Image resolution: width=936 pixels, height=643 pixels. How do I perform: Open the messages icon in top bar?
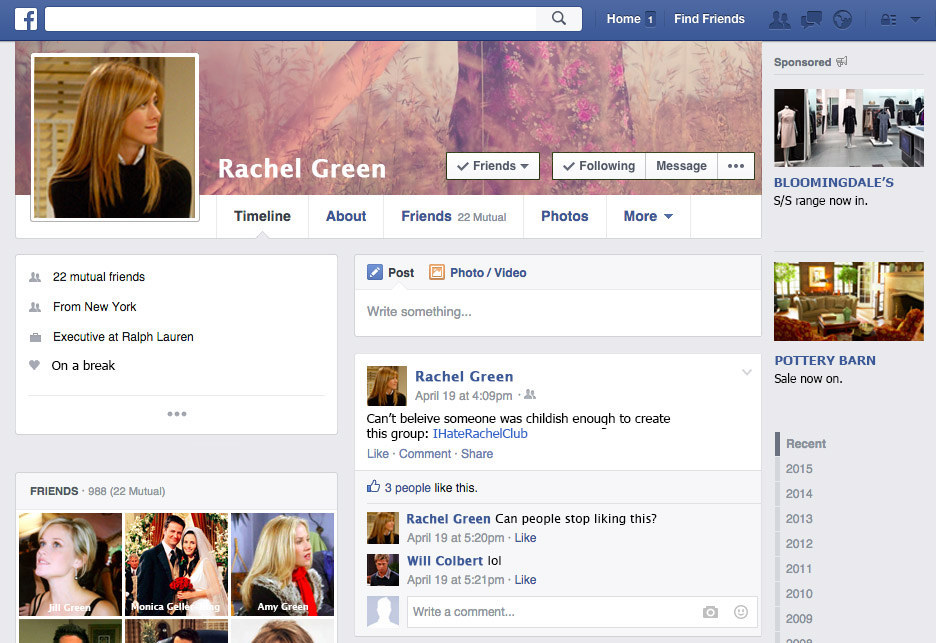811,19
